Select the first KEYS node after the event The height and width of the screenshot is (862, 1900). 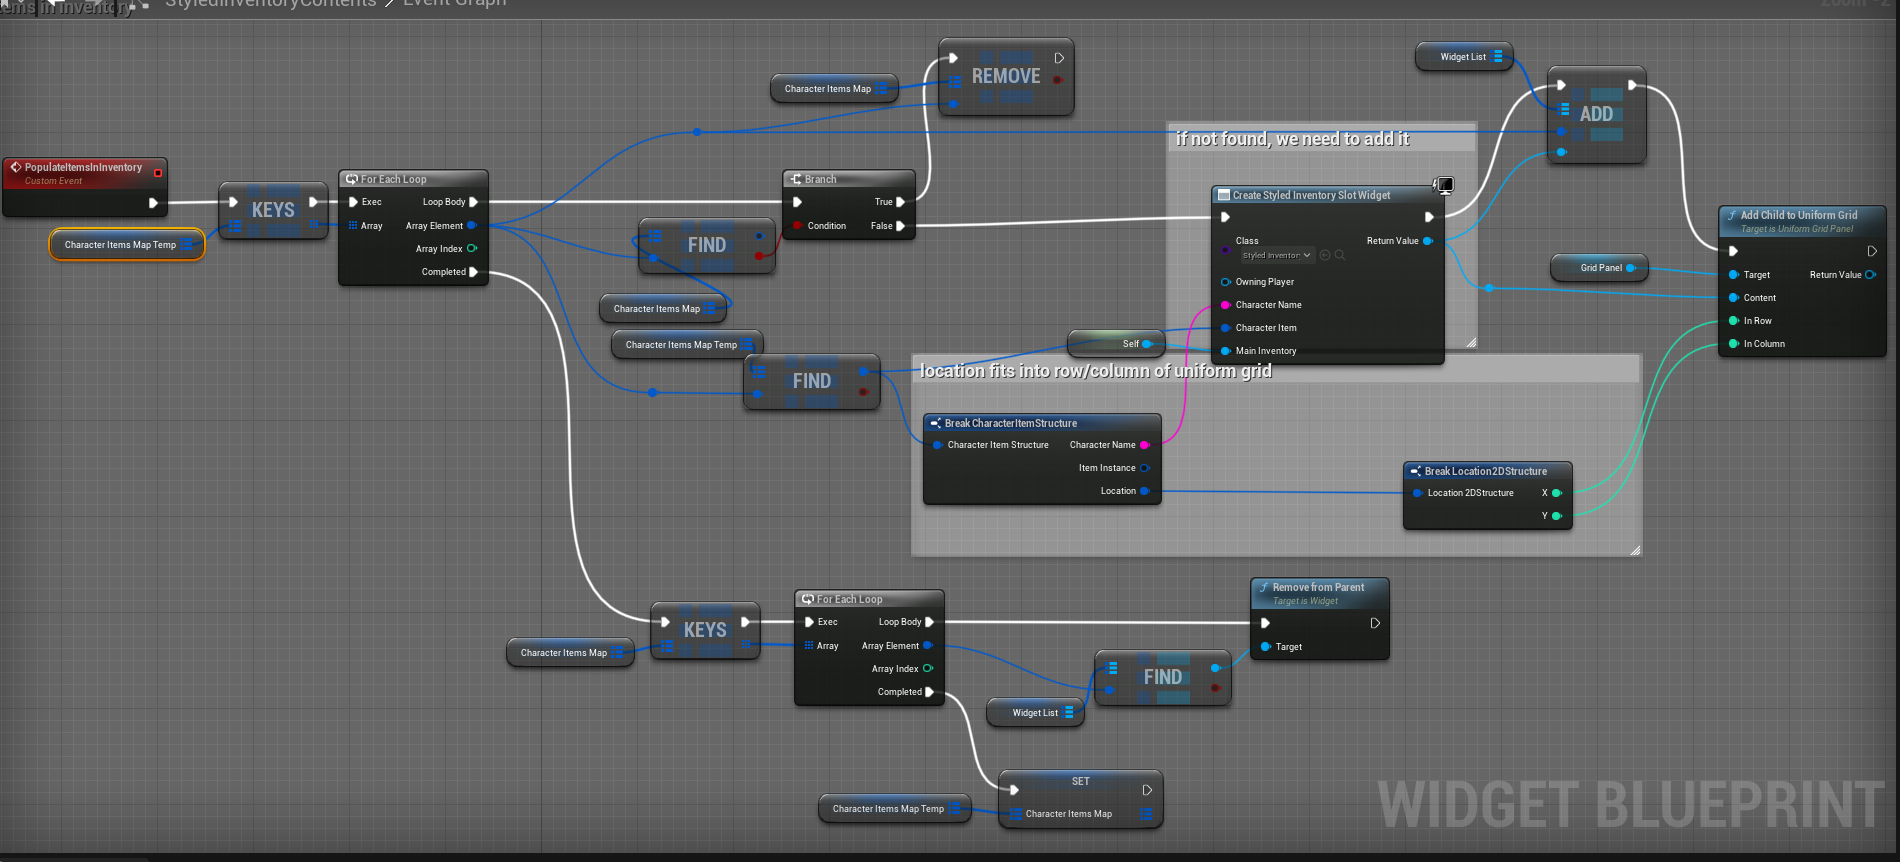coord(273,211)
